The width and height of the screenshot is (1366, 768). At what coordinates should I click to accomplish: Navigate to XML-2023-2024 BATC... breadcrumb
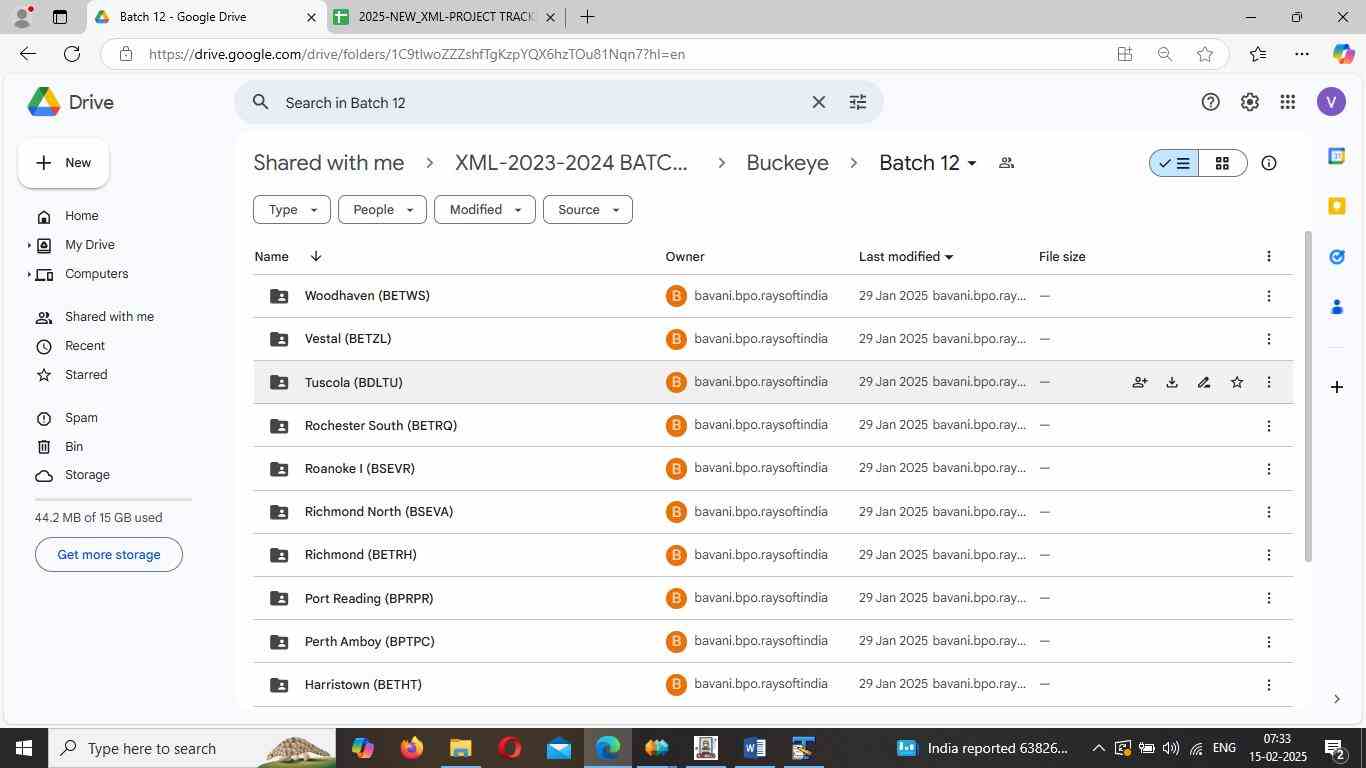point(571,163)
